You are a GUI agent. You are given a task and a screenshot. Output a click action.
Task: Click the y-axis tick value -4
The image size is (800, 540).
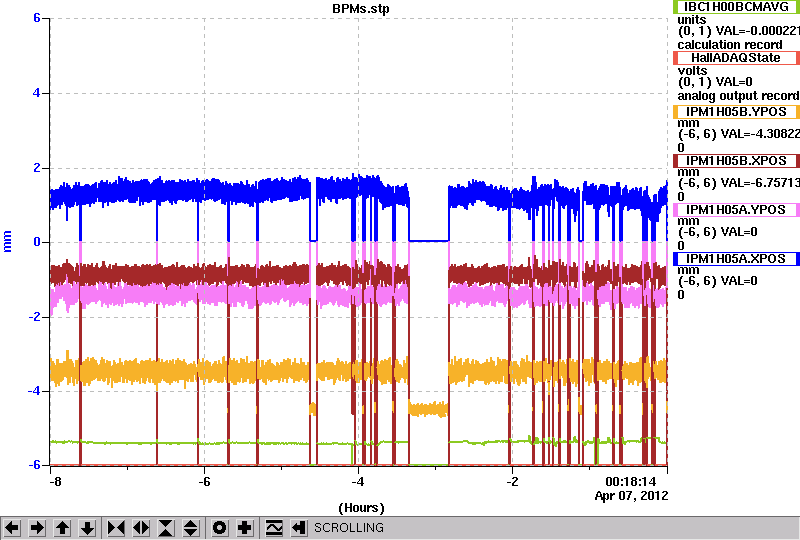(x=34, y=391)
